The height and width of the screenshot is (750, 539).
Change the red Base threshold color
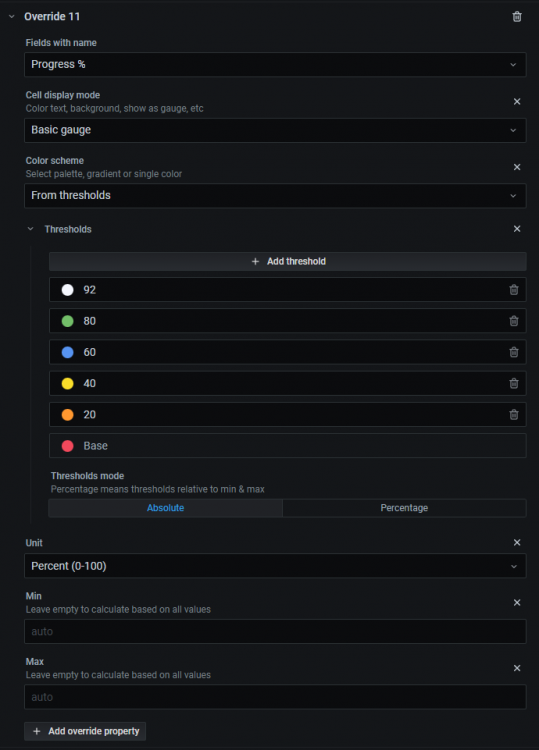pos(67,446)
